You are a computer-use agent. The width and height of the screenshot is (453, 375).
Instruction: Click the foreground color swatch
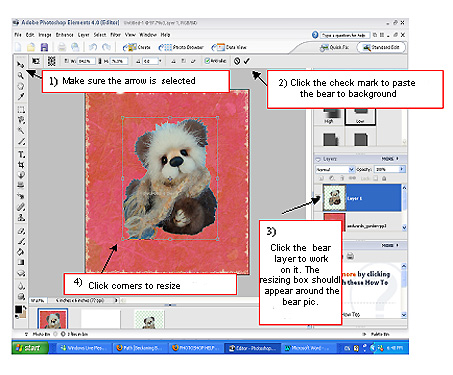19,309
